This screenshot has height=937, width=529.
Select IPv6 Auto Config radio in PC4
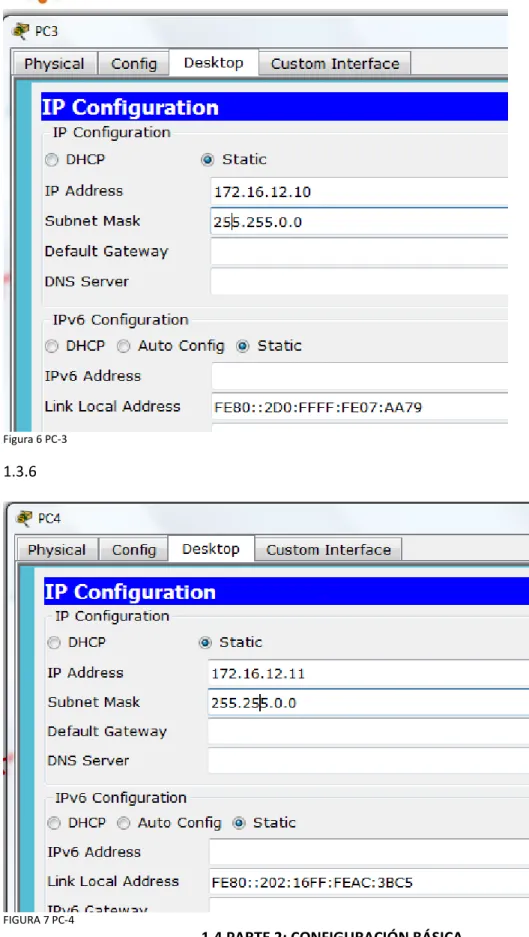click(x=124, y=823)
